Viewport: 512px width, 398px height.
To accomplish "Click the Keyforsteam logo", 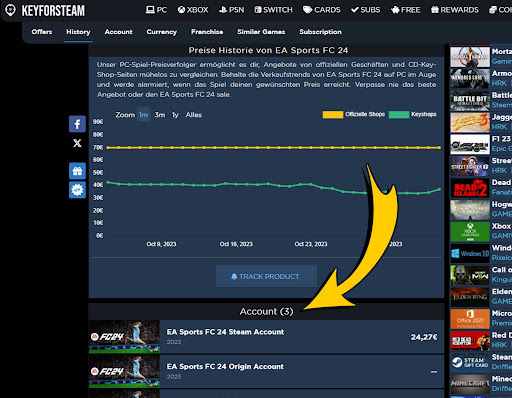I will [45, 10].
